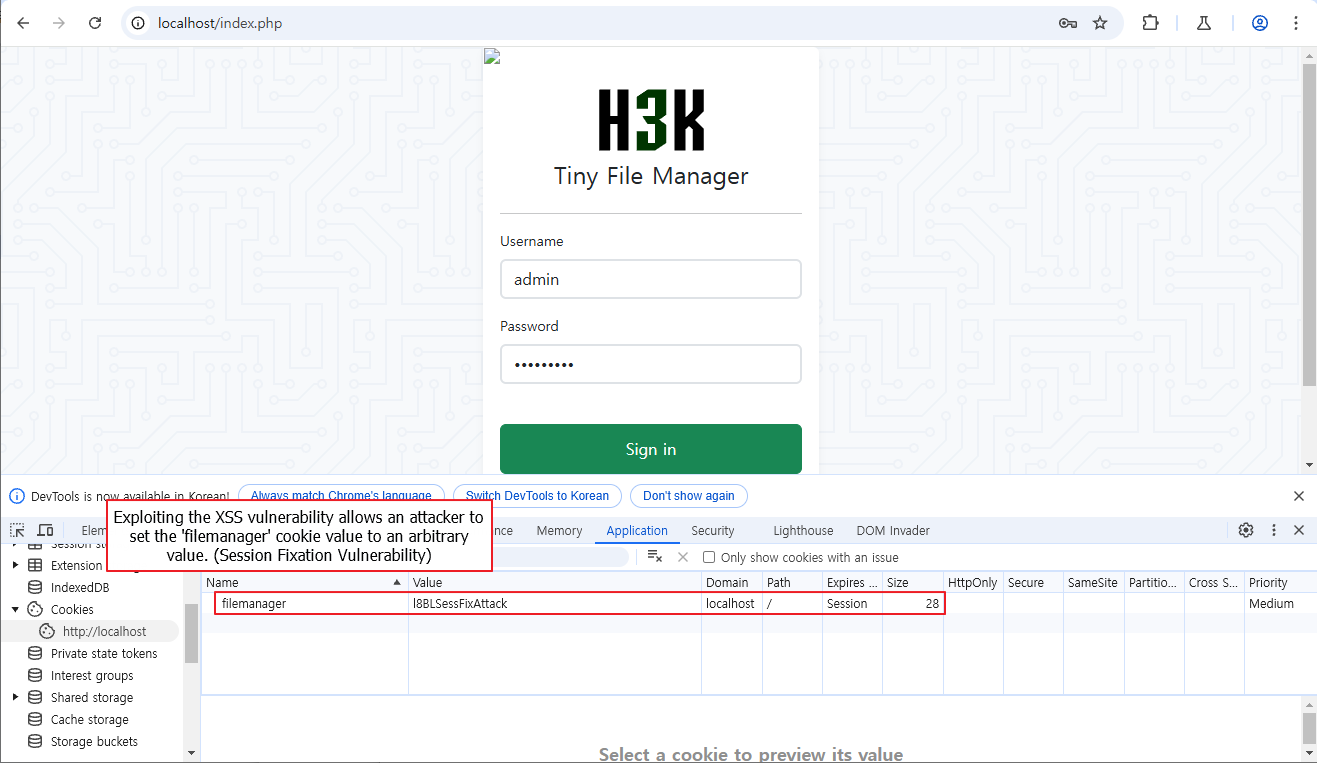1317x763 pixels.
Task: Select Storage buckets in the sidebar
Action: pyautogui.click(x=94, y=741)
